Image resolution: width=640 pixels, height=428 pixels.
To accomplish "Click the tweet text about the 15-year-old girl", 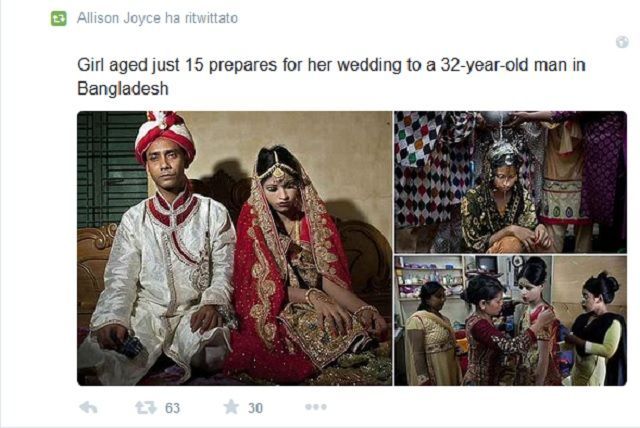I will 331,76.
